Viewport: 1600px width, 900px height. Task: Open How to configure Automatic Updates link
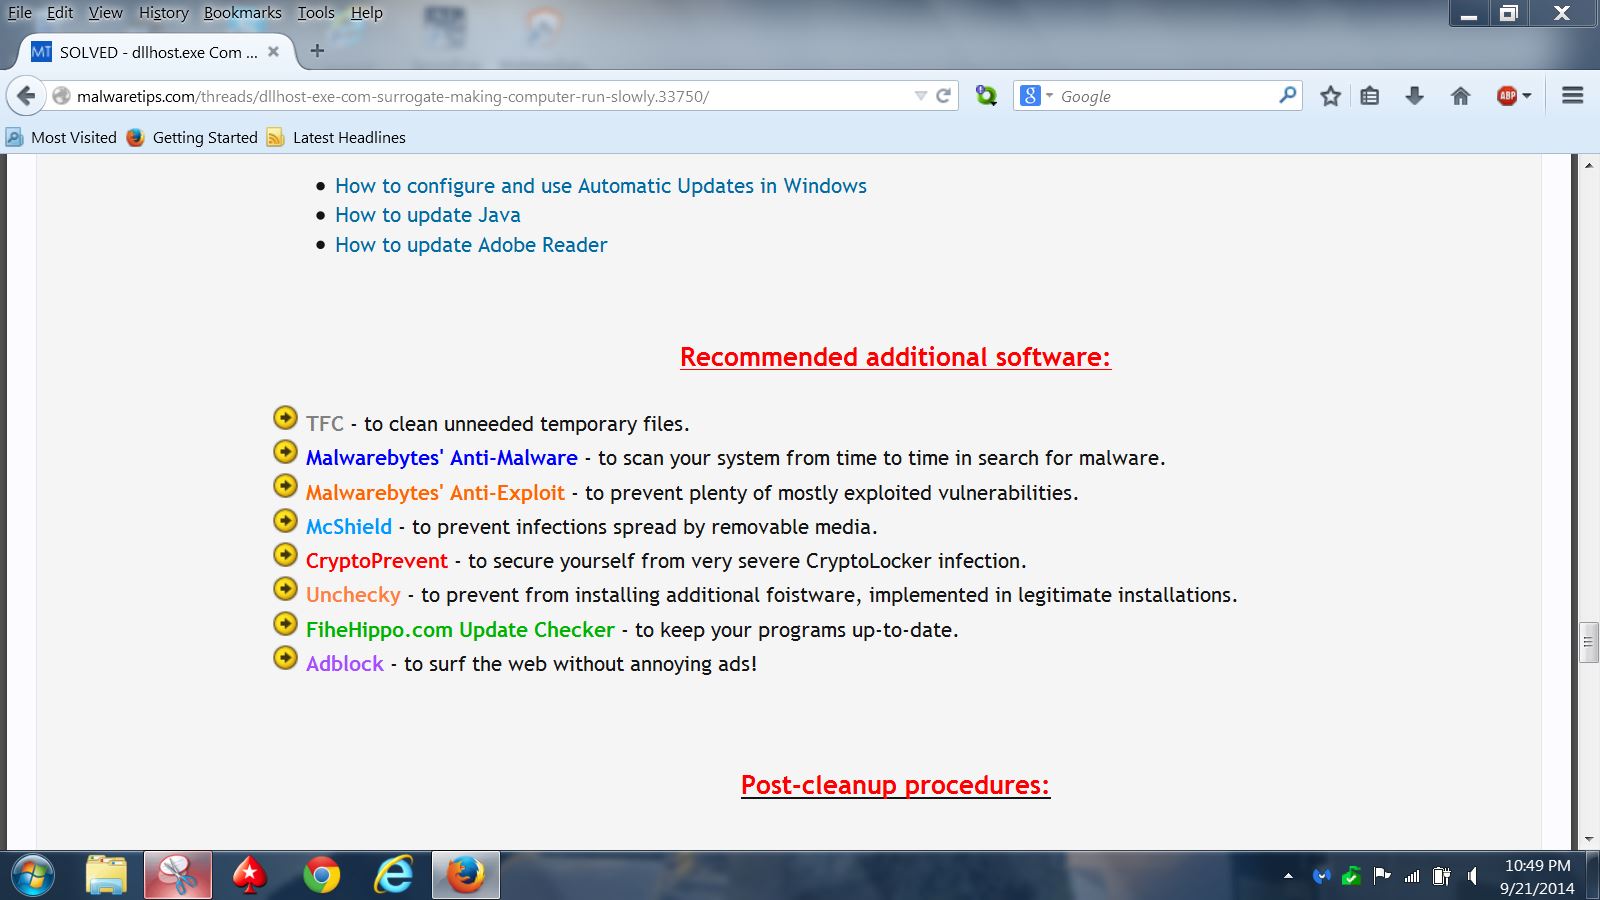tap(601, 186)
